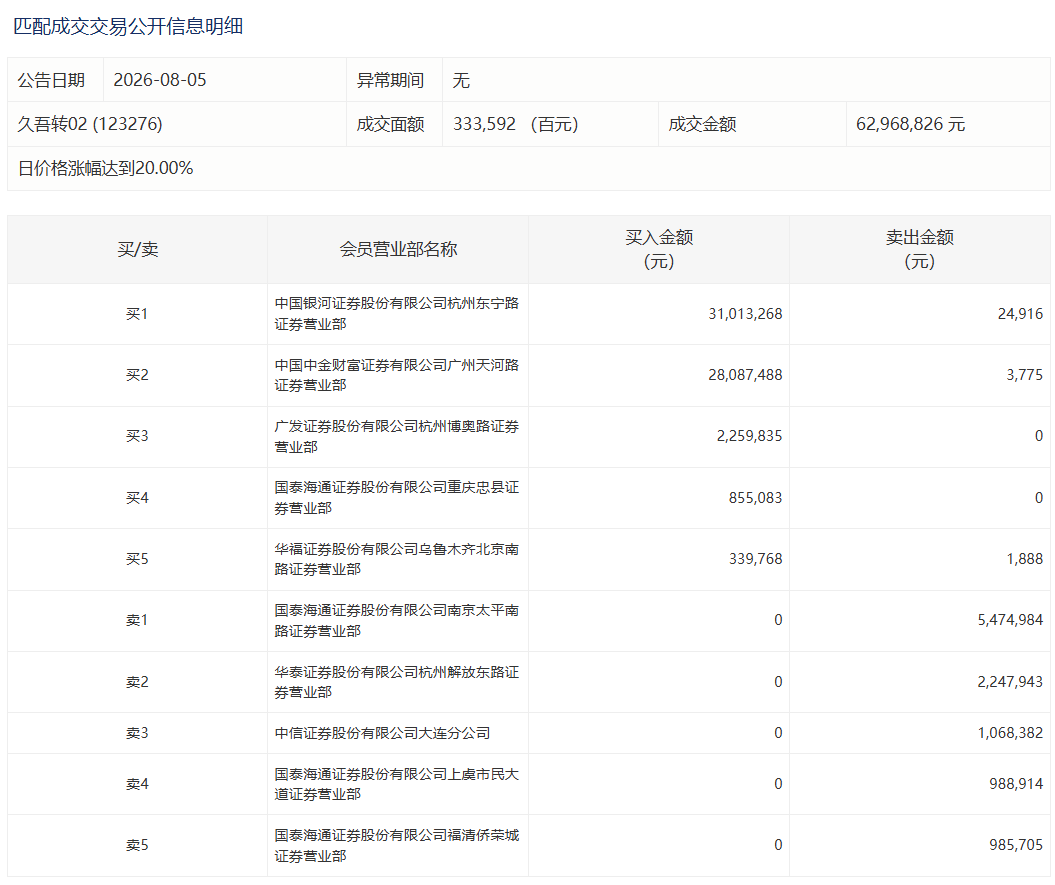Click the 会员营业部名称 column header
1055x885 pixels.
tap(398, 250)
